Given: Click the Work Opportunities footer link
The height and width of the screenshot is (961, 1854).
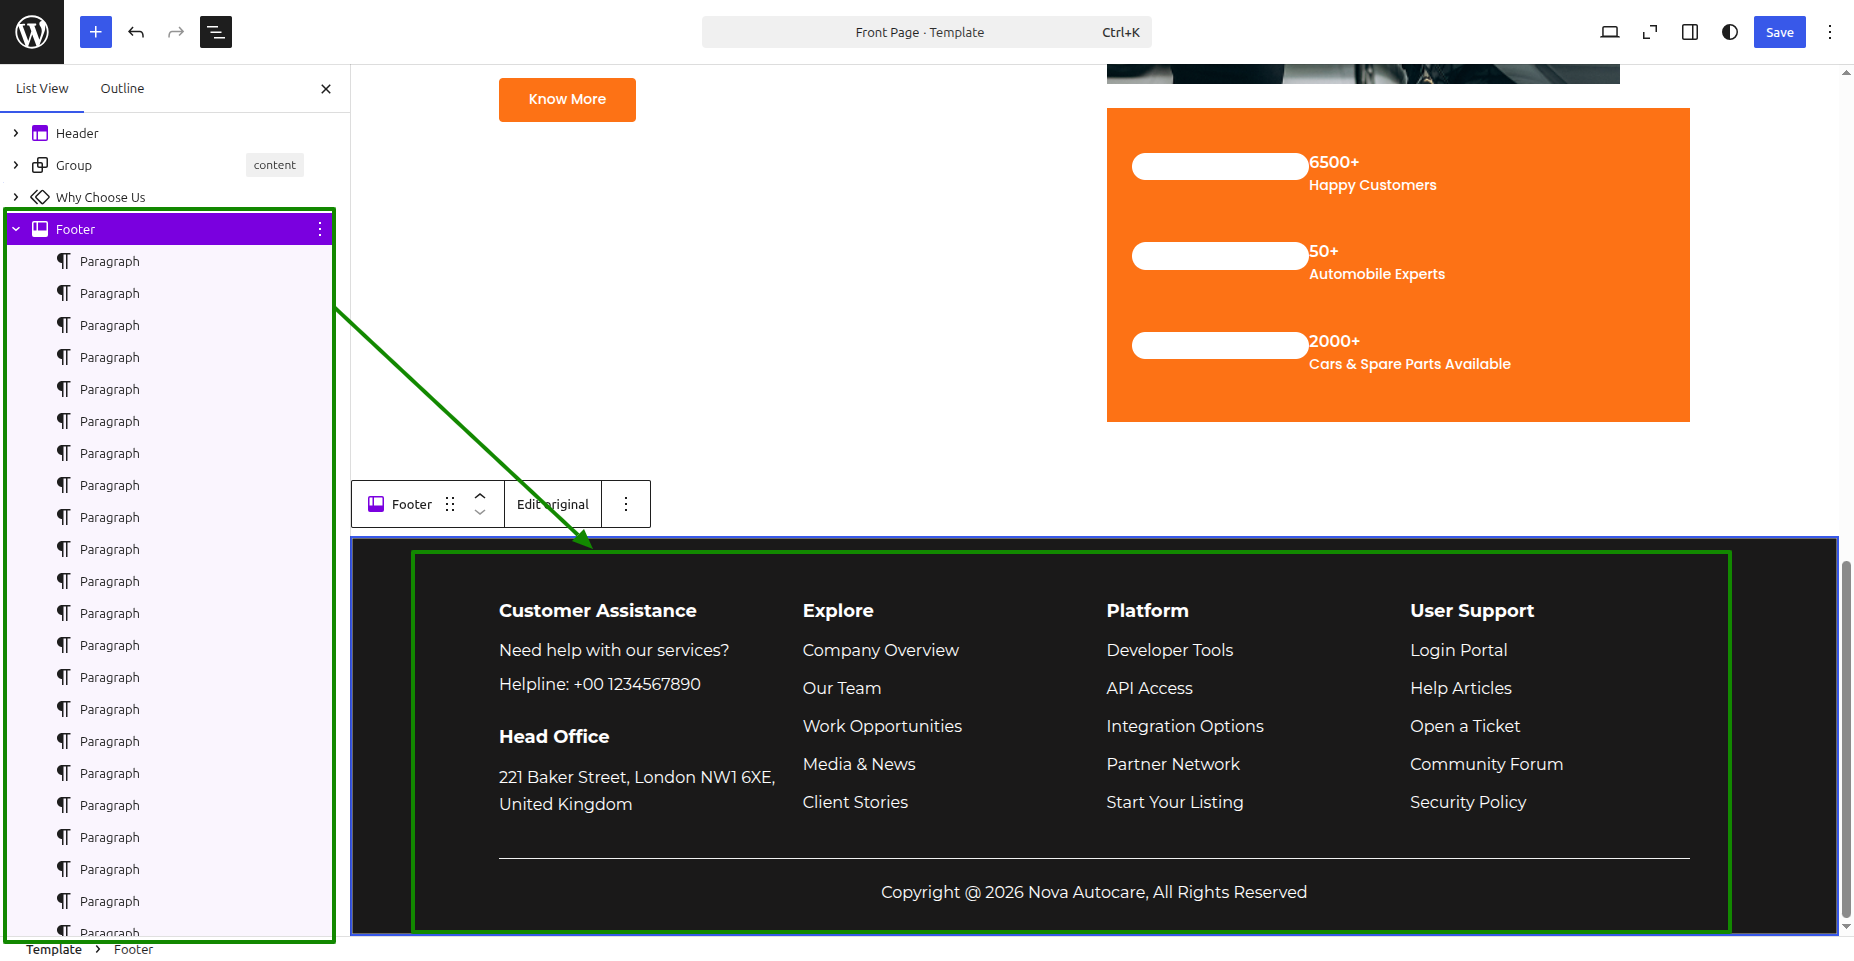Looking at the screenshot, I should (882, 726).
